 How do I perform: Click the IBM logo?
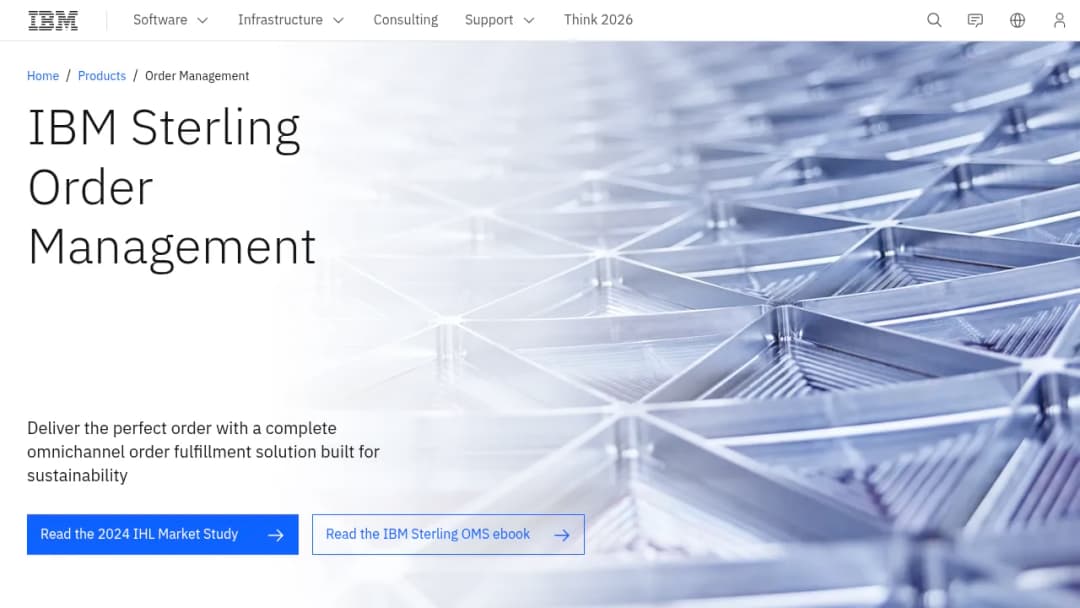tap(53, 20)
